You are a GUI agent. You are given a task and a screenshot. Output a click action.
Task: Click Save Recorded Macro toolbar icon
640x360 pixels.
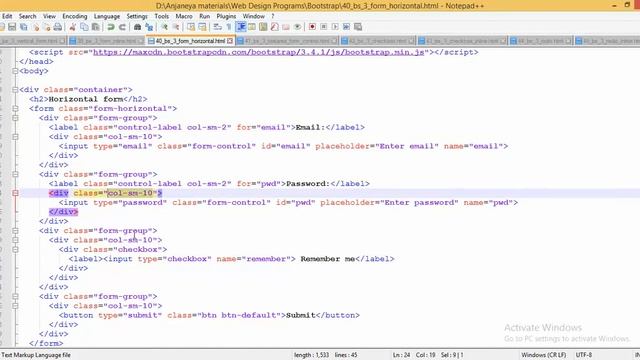click(x=358, y=27)
